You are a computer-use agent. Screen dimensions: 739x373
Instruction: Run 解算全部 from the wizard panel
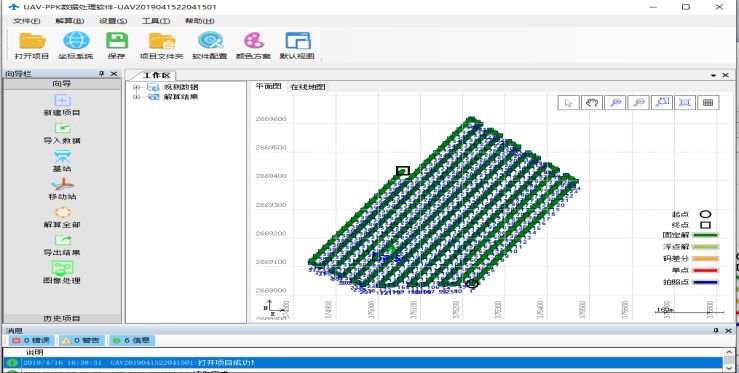[62, 217]
